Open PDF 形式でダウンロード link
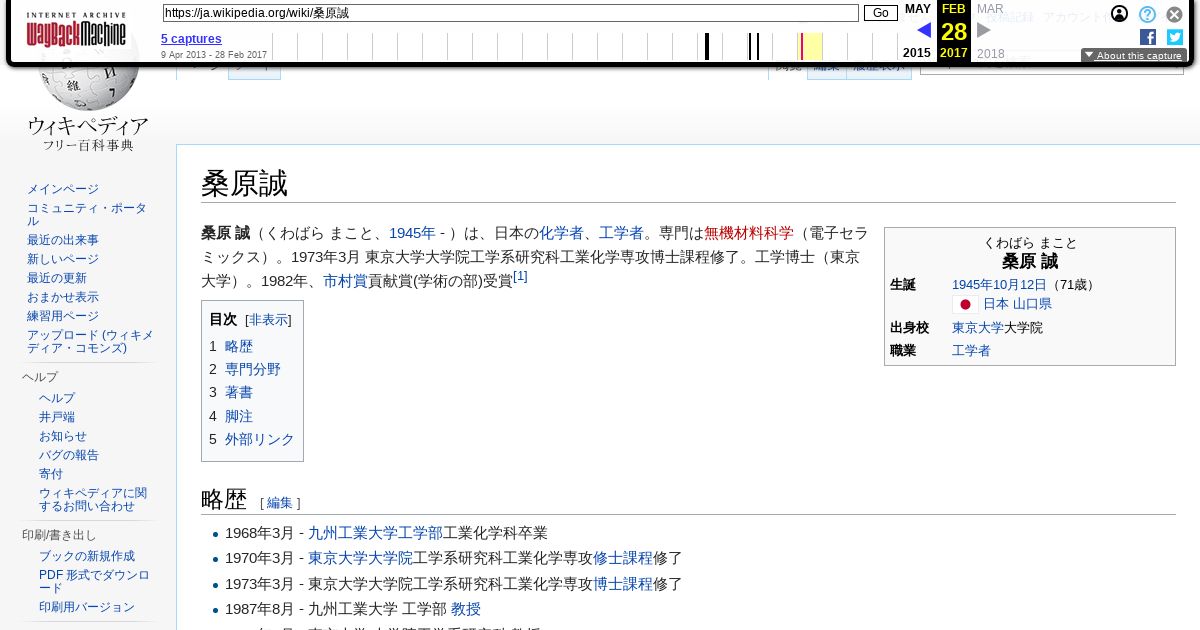 94,581
